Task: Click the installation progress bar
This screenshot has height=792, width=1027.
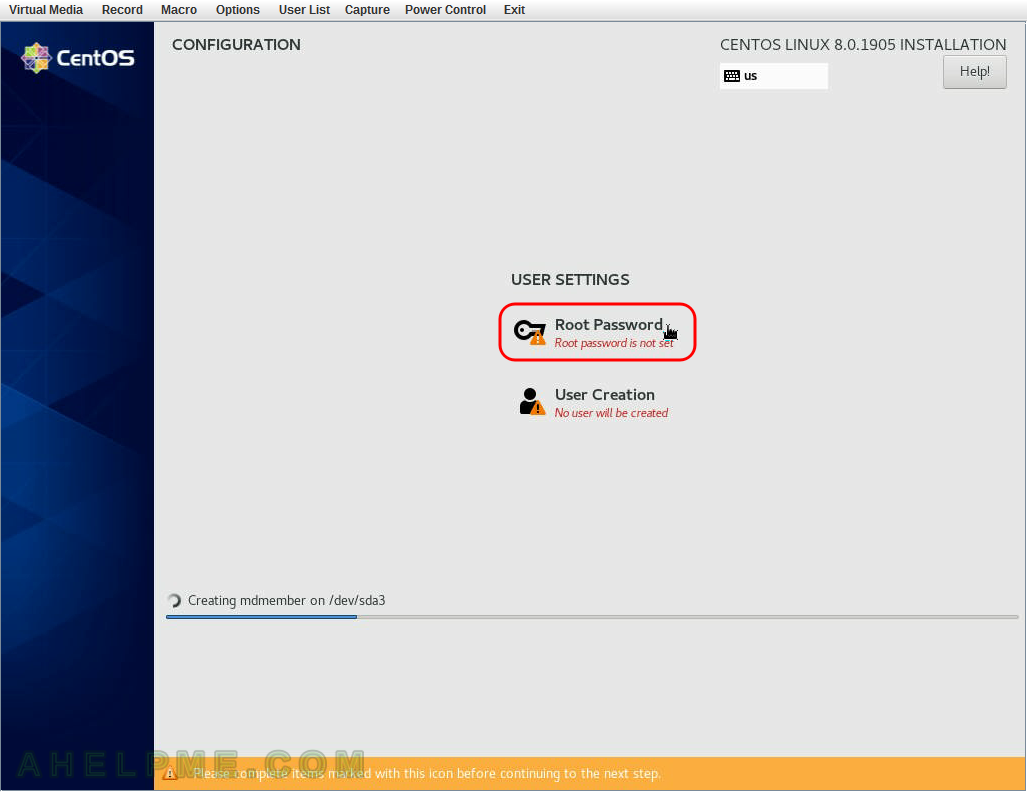Action: click(592, 617)
